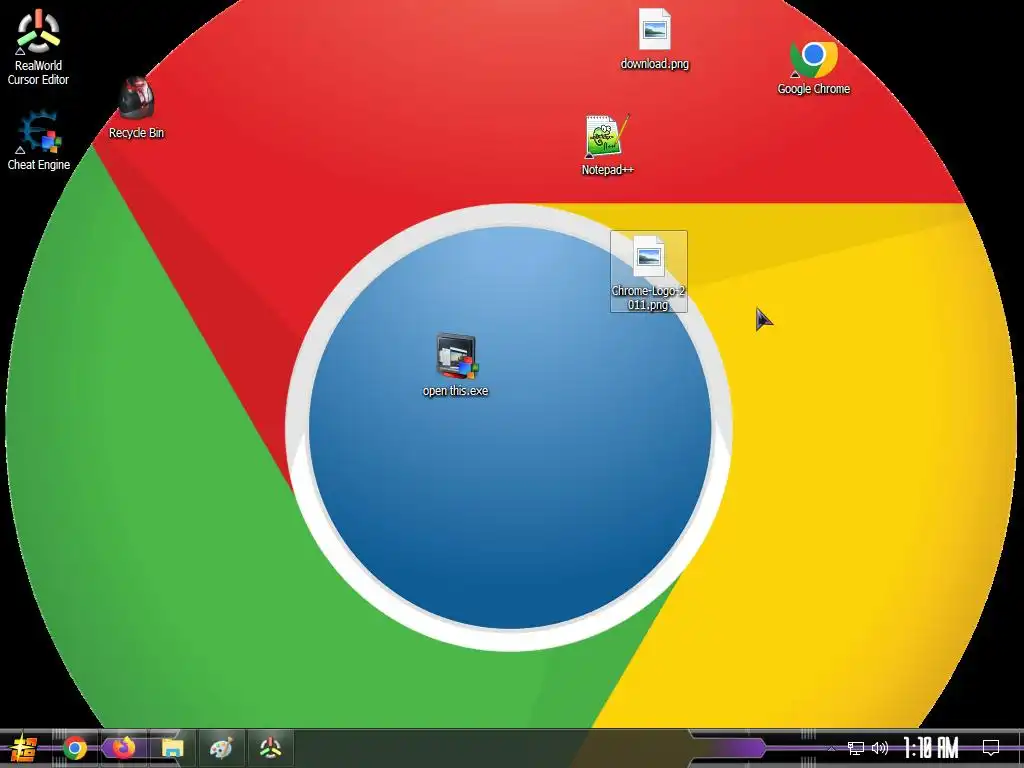Show hidden system tray icons

(x=831, y=748)
